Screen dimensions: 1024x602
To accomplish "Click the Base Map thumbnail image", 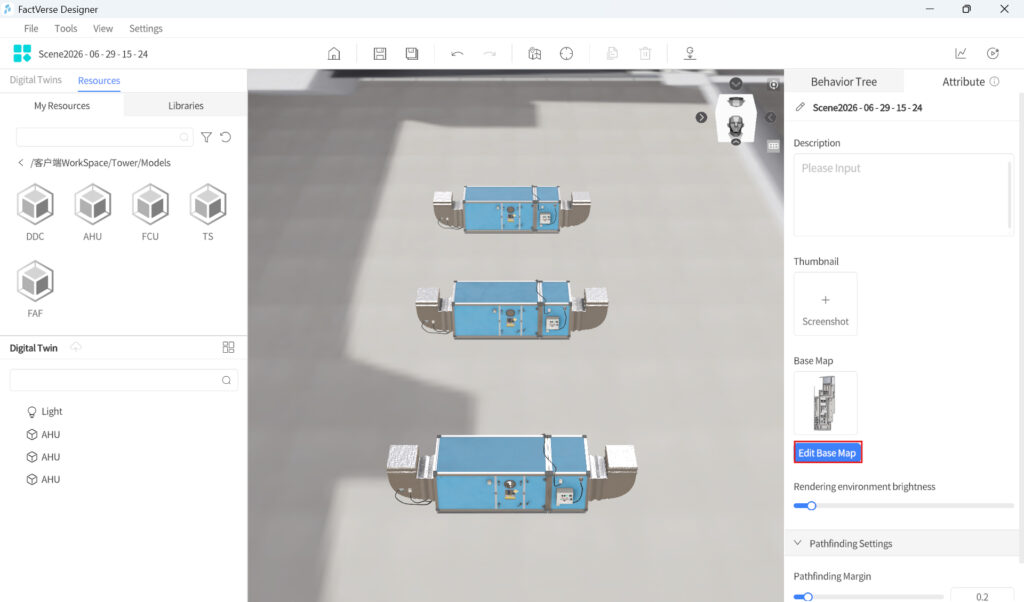I will [825, 403].
